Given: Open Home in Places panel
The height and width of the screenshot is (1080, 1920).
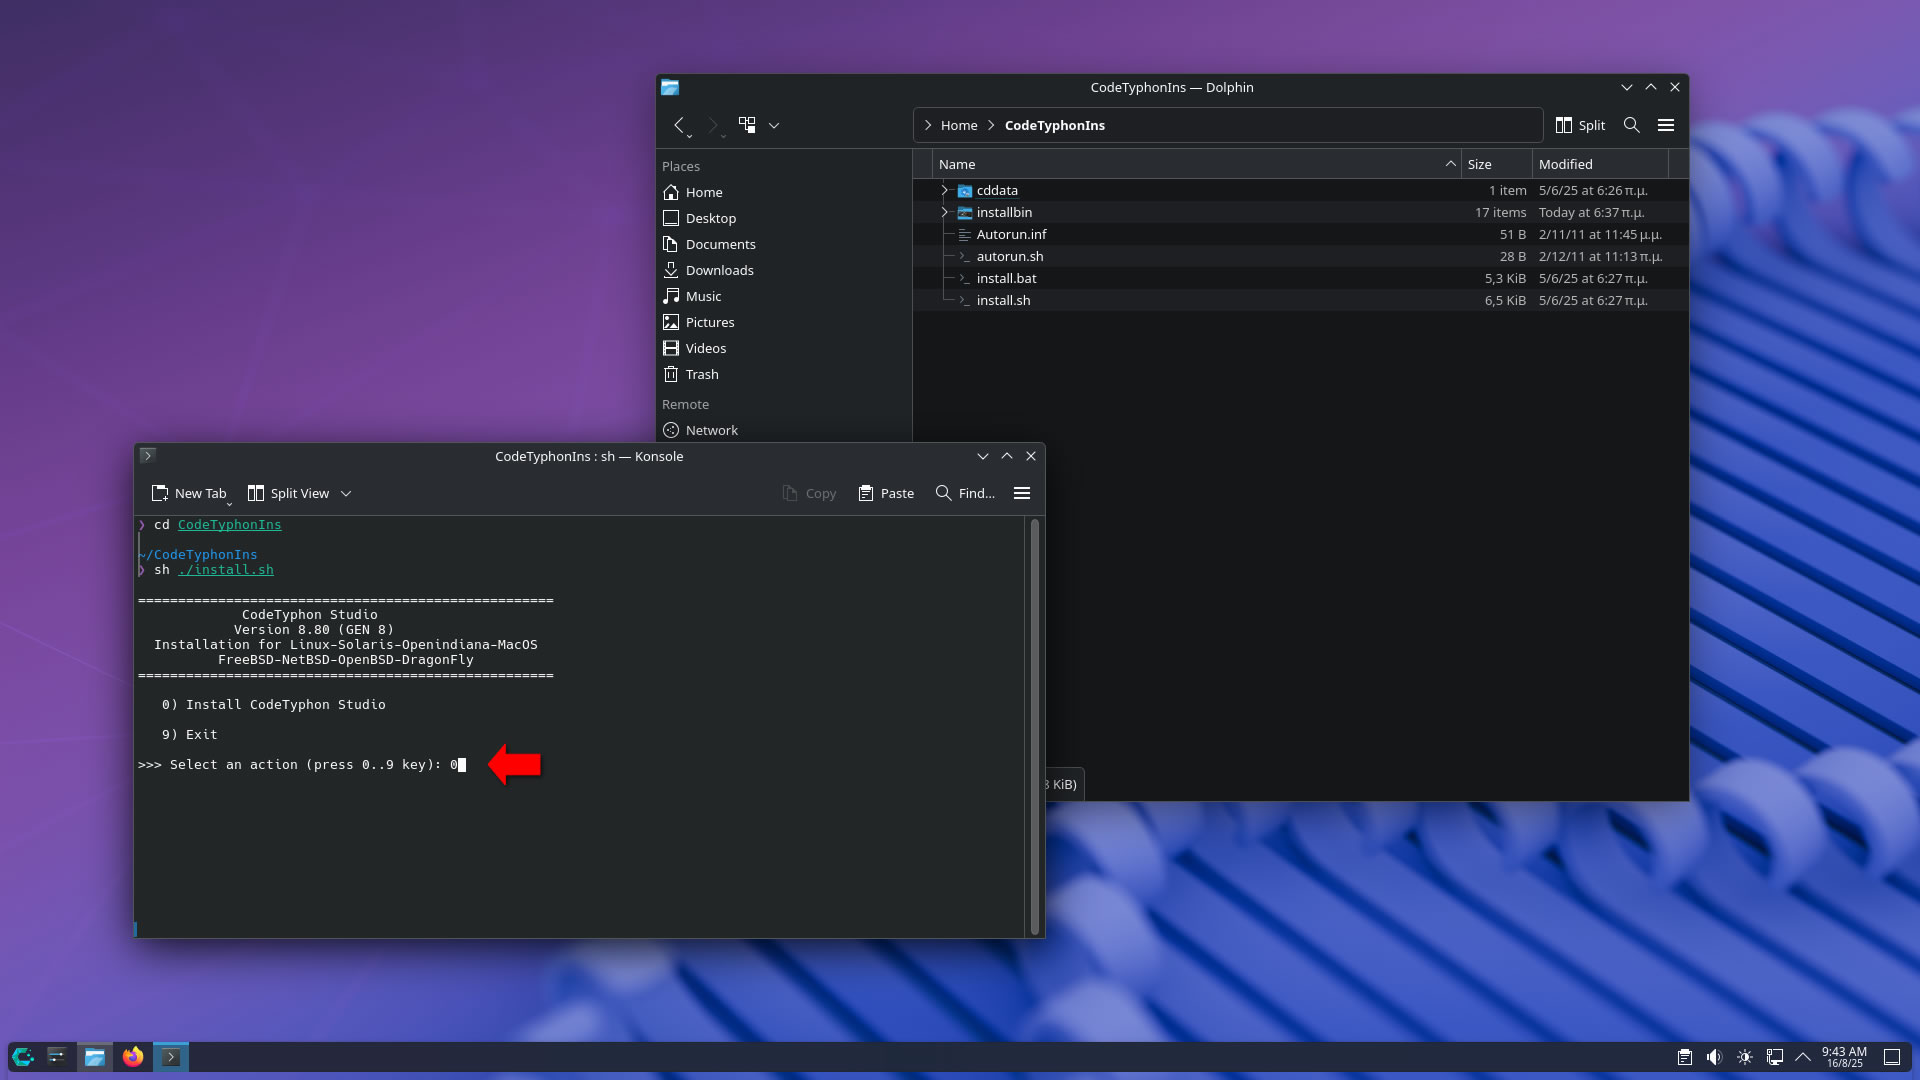Looking at the screenshot, I should (784, 192).
